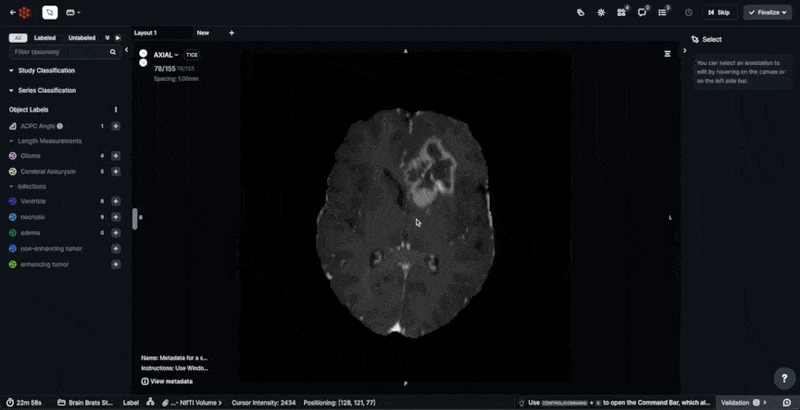800x410 pixels.
Task: Click the Finalize button
Action: tap(765, 13)
